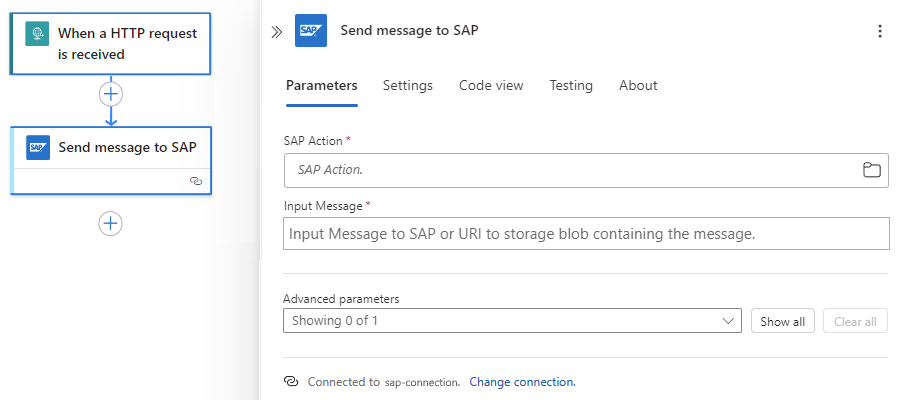
Task: Add a step between trigger and SAP action
Action: (110, 94)
